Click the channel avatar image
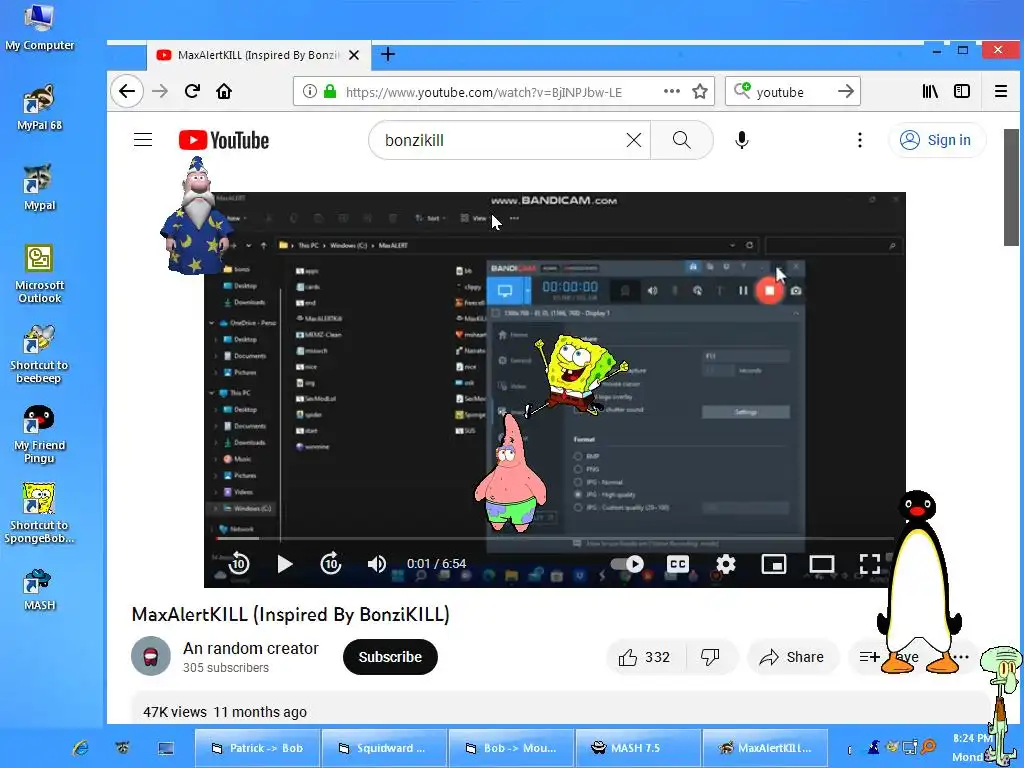 coord(151,656)
